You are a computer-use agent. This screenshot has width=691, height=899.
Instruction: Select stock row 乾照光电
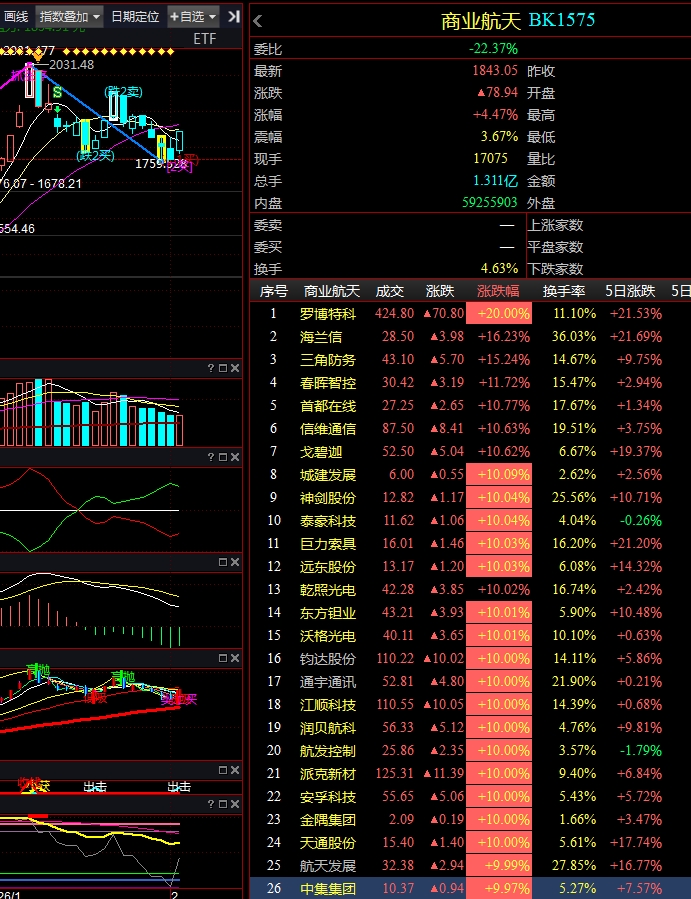tap(470, 589)
